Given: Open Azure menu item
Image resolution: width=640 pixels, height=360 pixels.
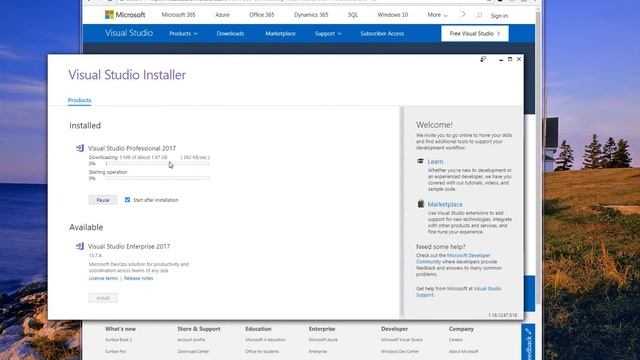Looking at the screenshot, I should (222, 15).
